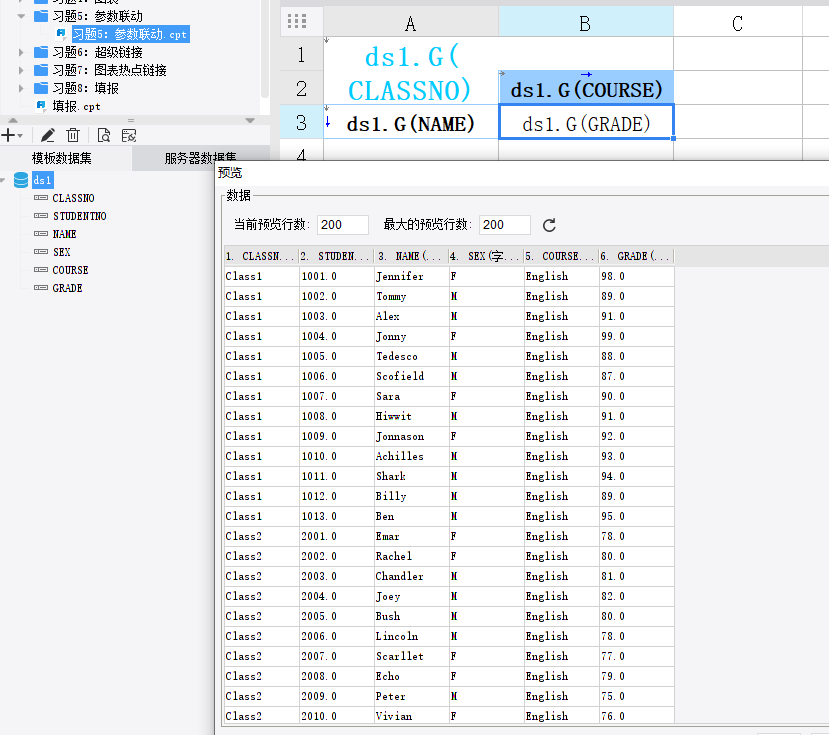Select the ds1 dataset node

coord(42,180)
